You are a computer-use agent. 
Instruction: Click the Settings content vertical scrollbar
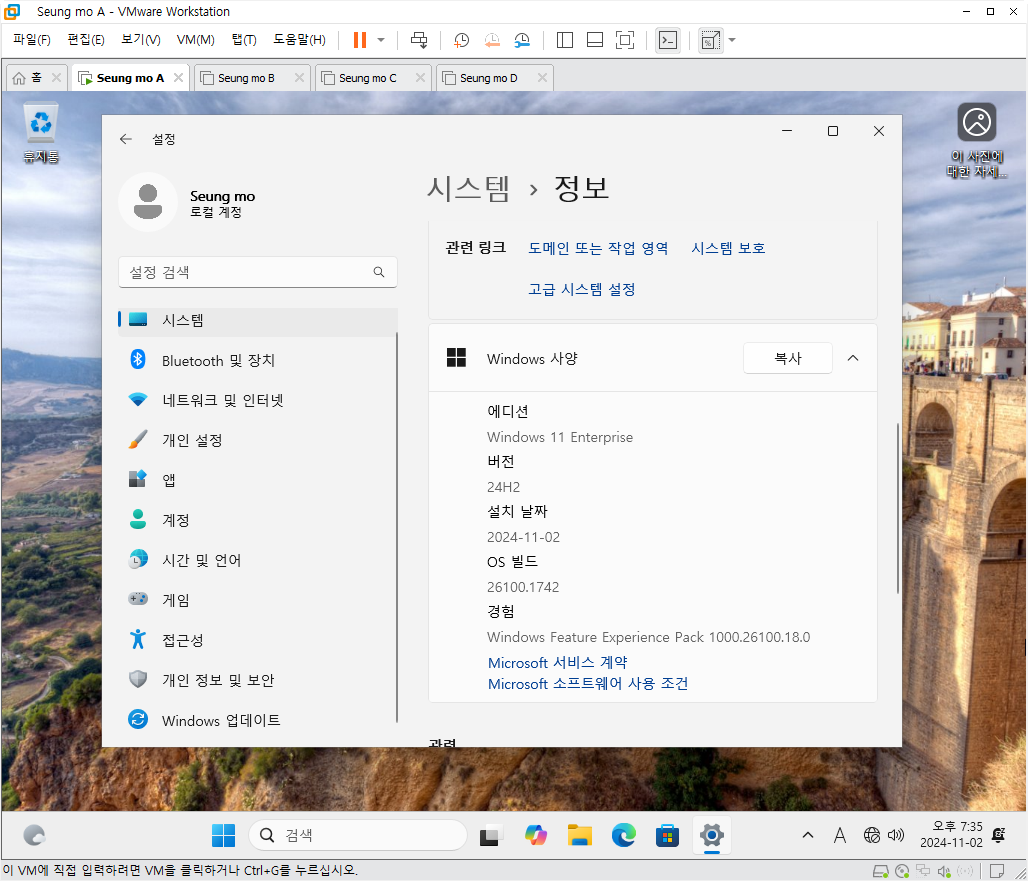(898, 508)
